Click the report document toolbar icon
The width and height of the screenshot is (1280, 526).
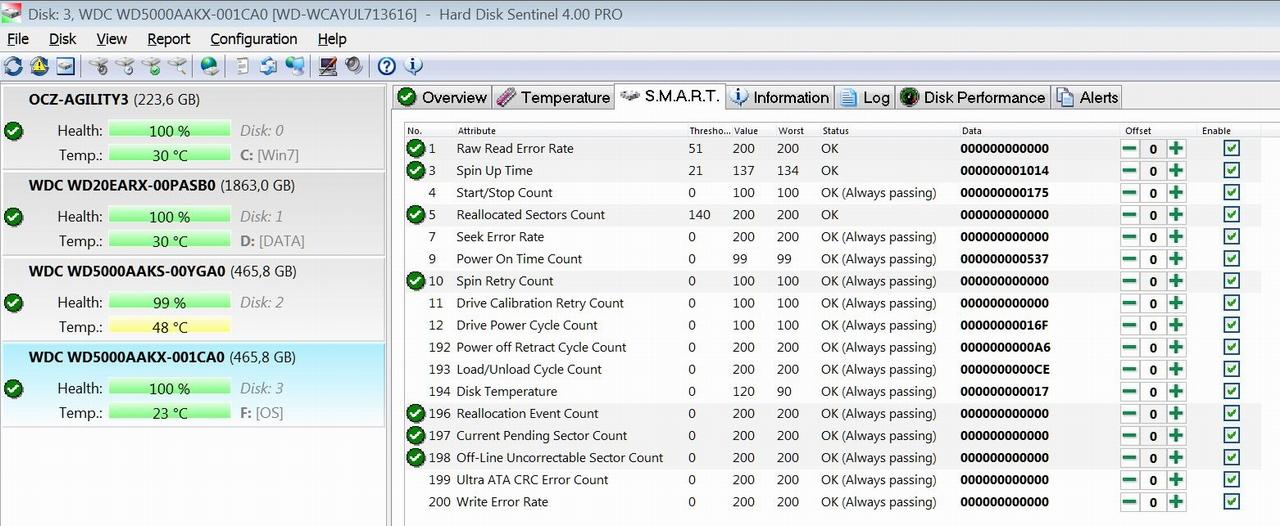click(x=242, y=66)
